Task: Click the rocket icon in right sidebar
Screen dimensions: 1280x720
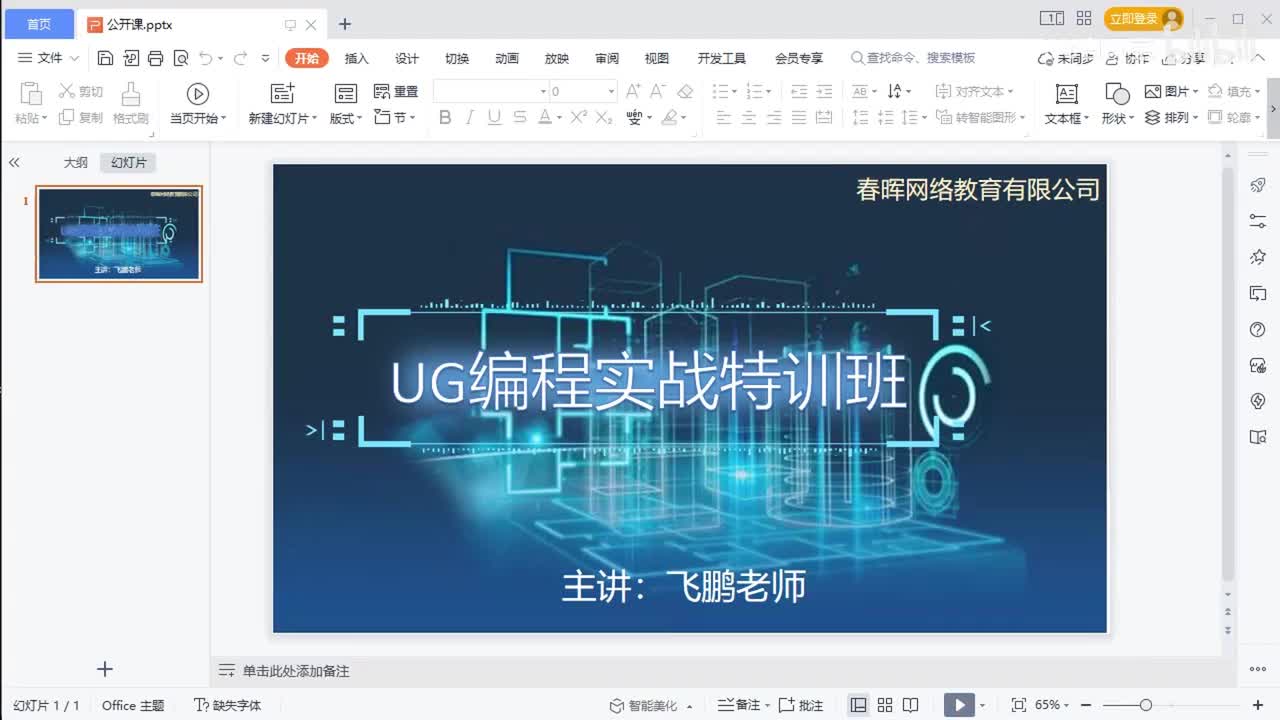Action: coord(1258,185)
